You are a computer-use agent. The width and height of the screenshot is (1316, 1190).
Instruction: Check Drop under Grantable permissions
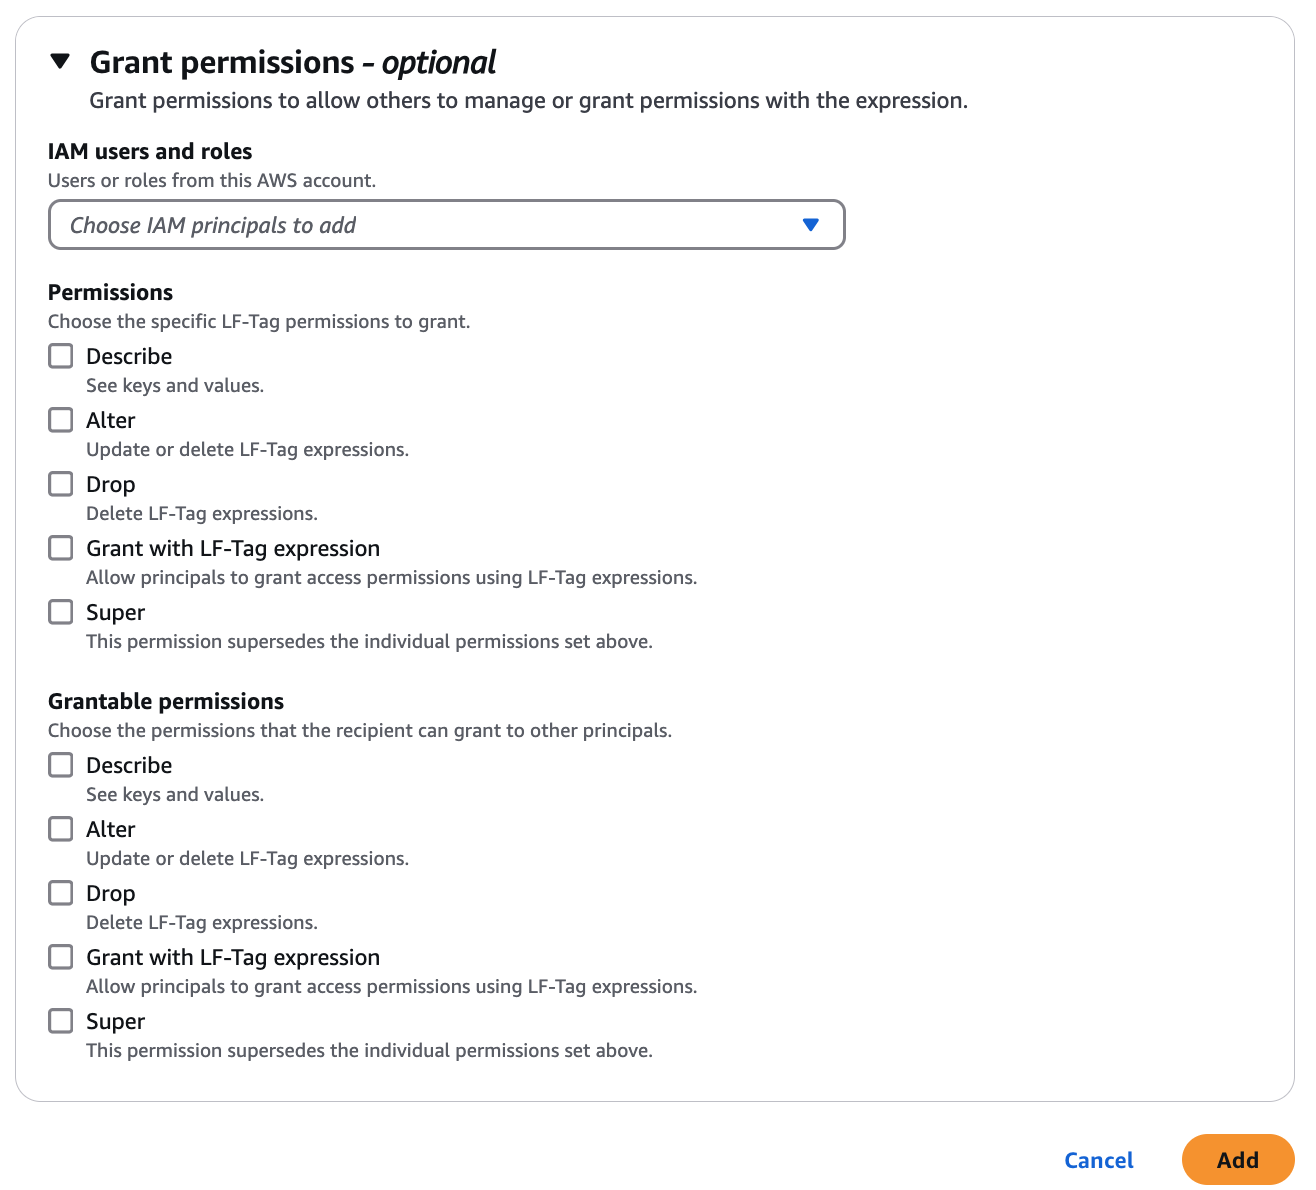tap(60, 892)
